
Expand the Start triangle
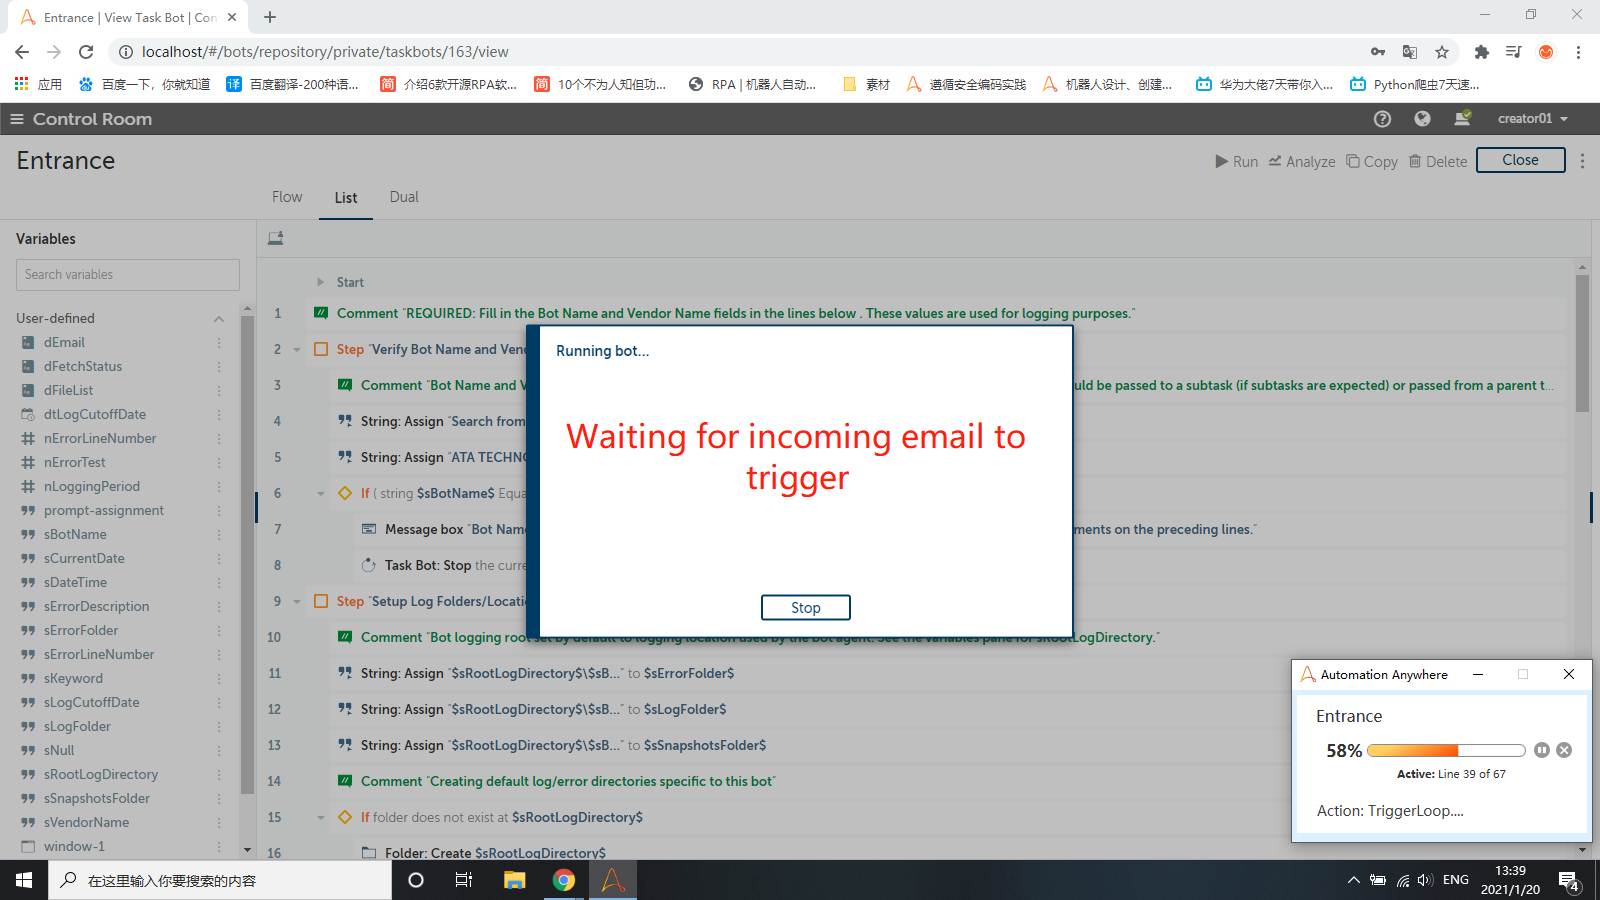pyautogui.click(x=320, y=282)
